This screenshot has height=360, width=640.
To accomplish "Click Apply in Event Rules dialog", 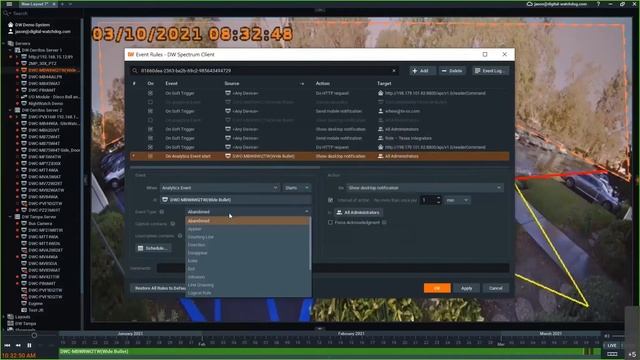I will point(466,288).
